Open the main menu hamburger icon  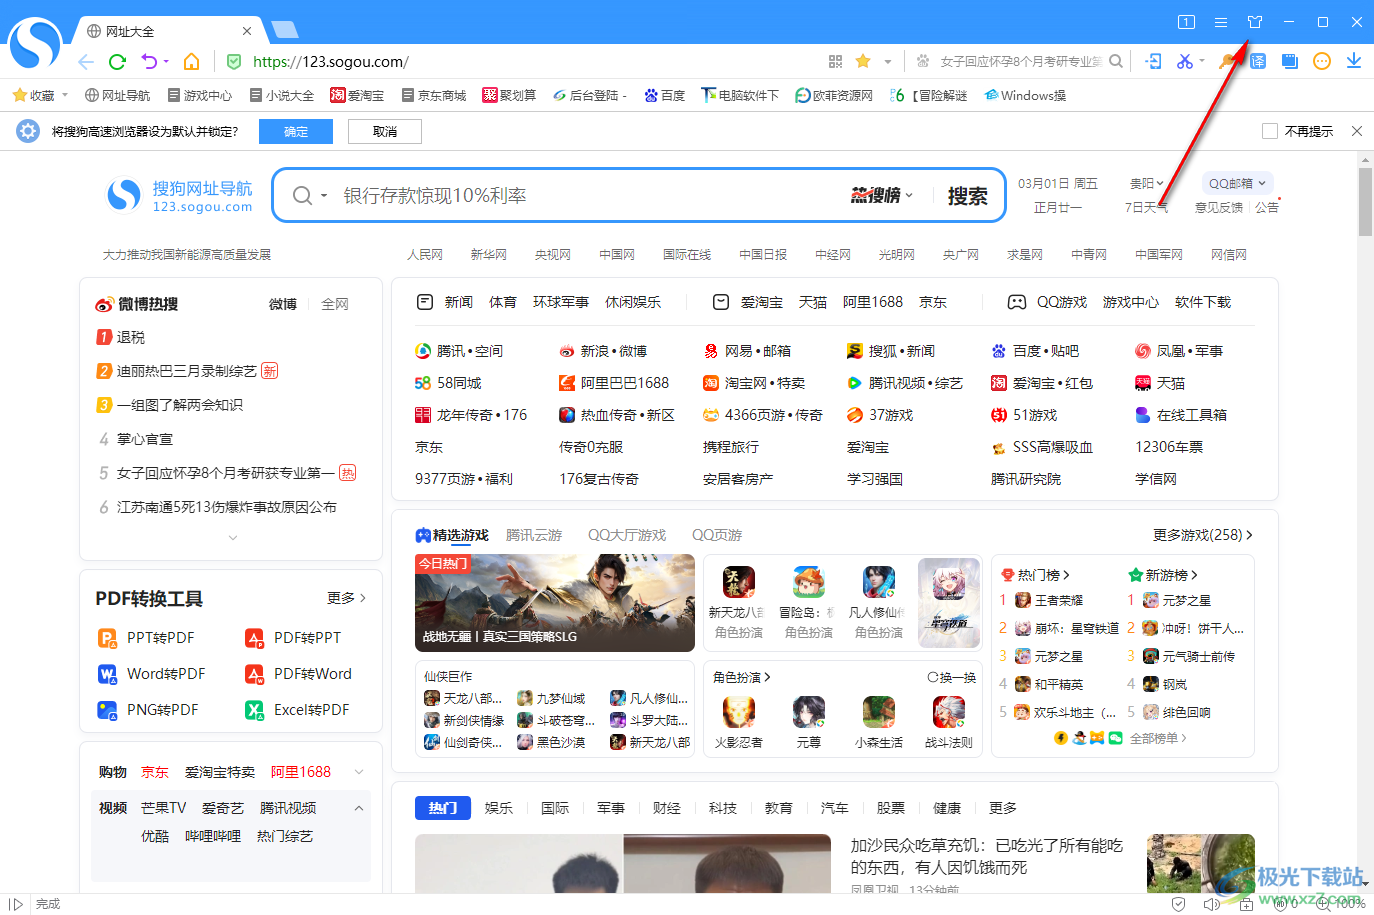coord(1221,22)
